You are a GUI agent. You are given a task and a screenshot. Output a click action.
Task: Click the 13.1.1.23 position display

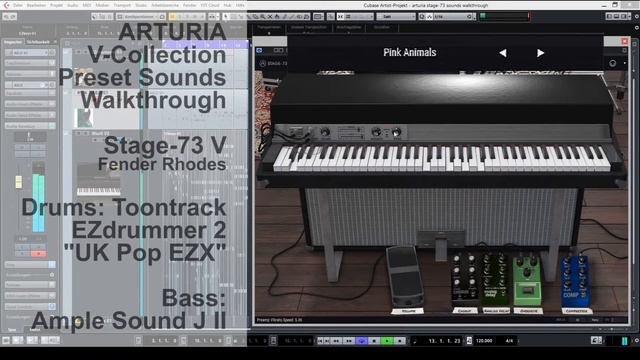click(444, 341)
